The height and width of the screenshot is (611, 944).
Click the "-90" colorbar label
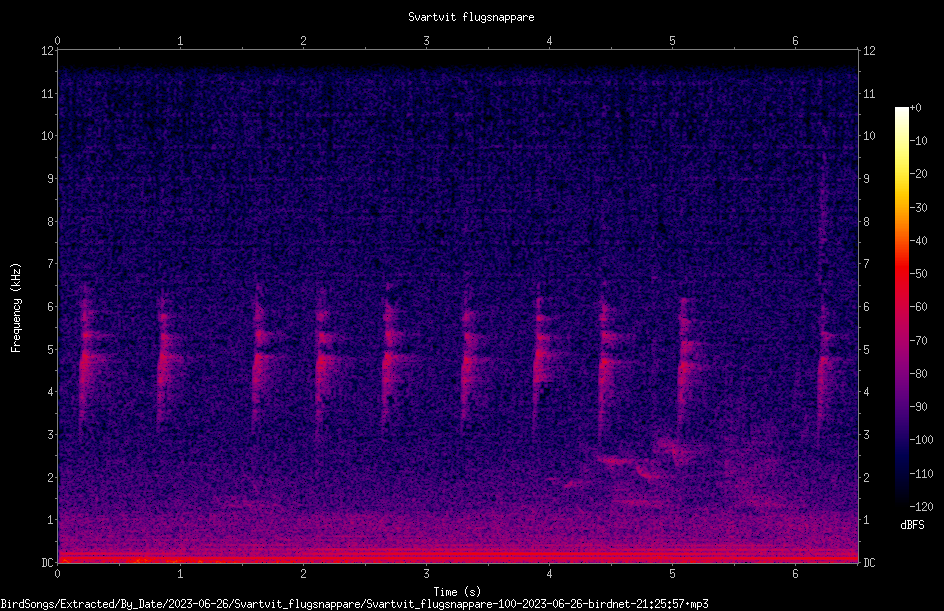(918, 407)
